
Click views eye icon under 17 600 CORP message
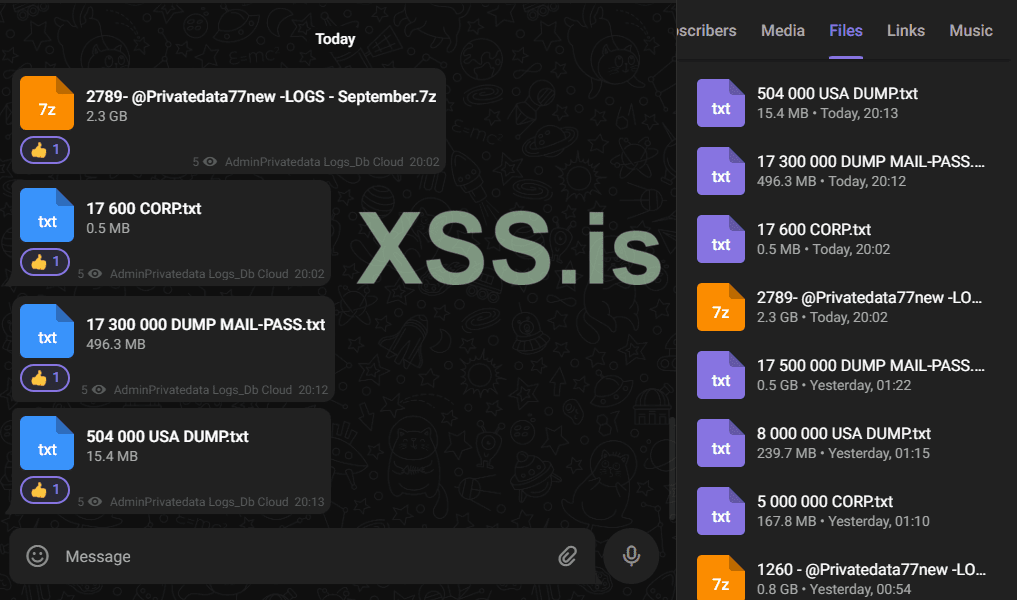(95, 274)
